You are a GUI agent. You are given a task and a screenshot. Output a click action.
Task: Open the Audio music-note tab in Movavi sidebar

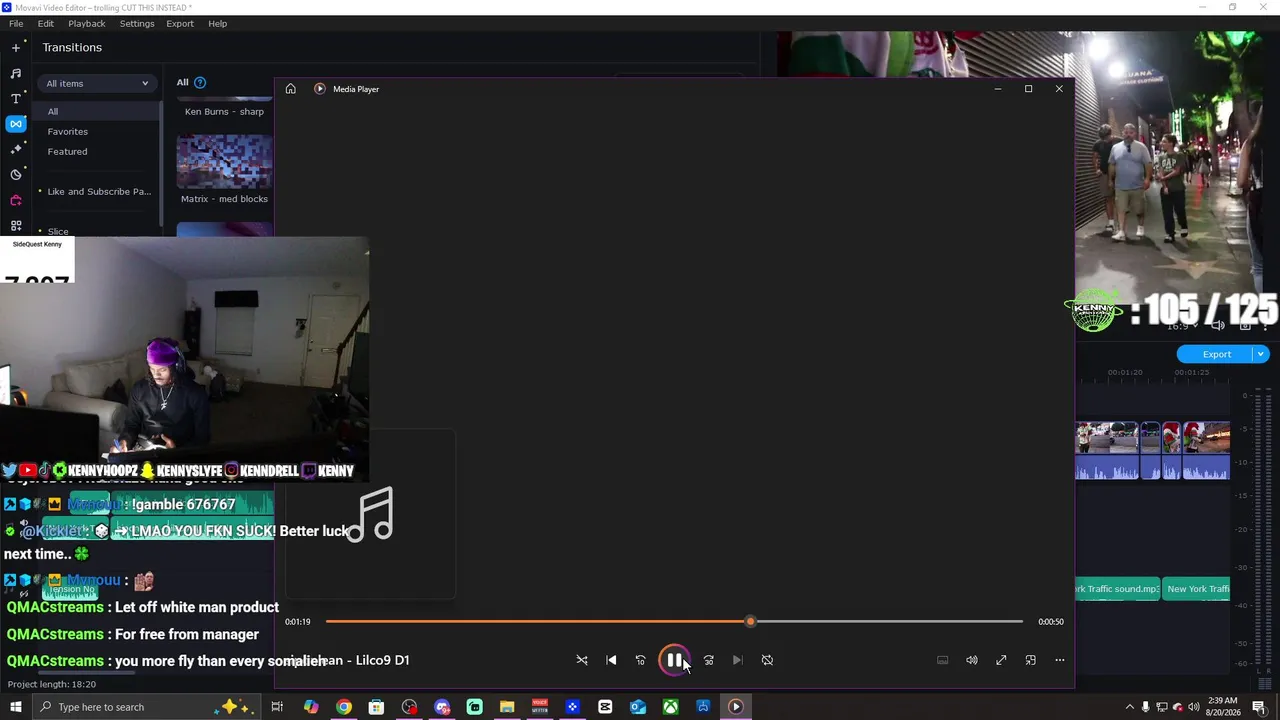point(16,73)
